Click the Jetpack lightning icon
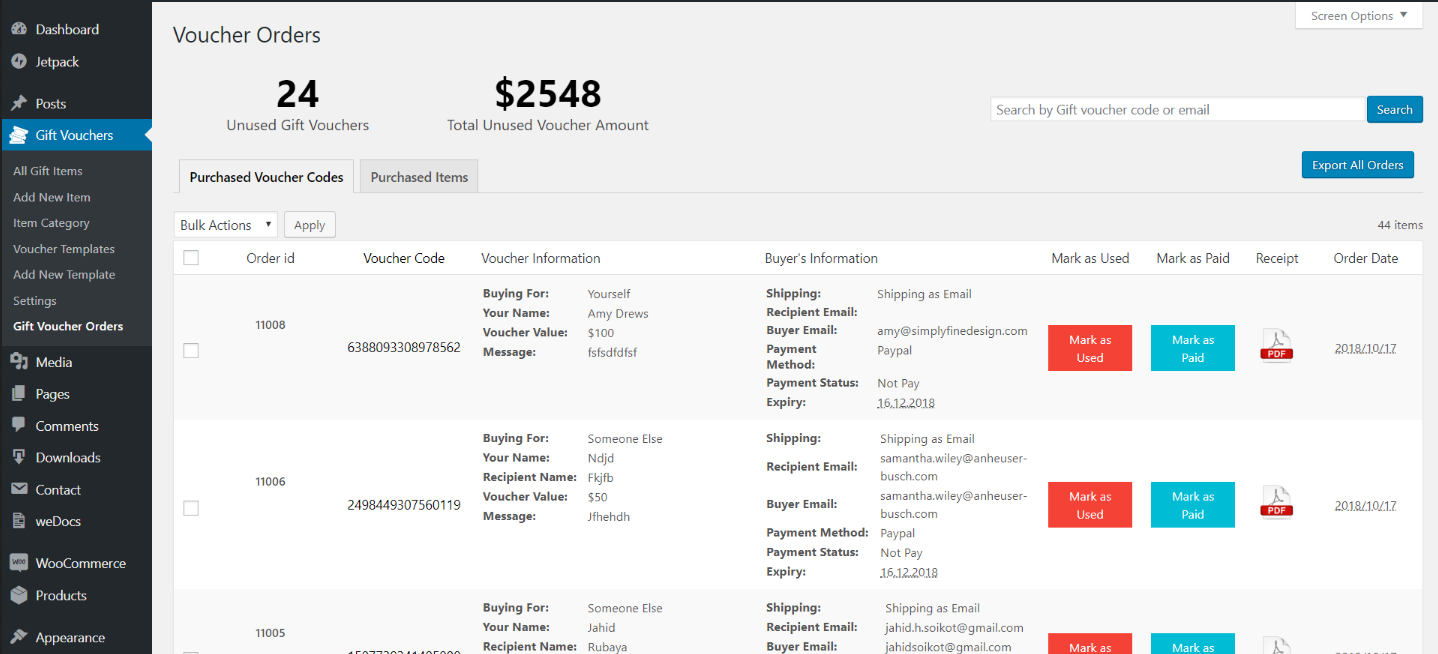1438x654 pixels. click(x=18, y=62)
